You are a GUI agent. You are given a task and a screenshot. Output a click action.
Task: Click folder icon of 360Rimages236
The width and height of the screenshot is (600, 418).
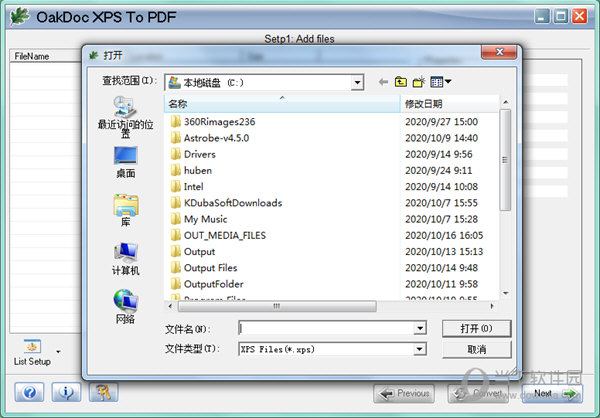(x=176, y=122)
